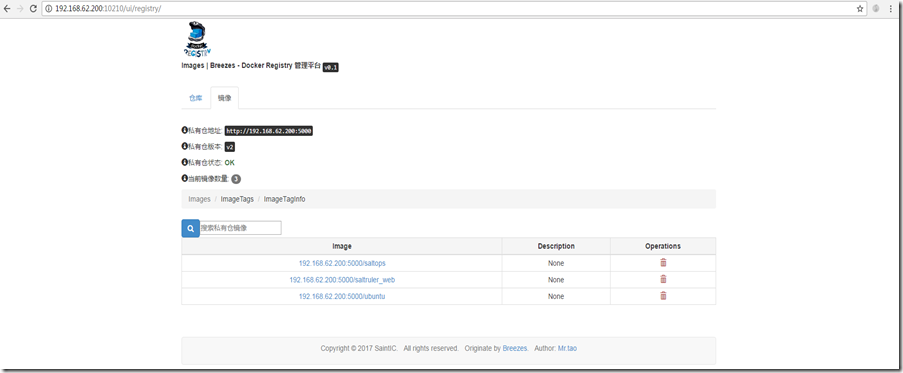The image size is (903, 373).
Task: Open the Mr.tao author link
Action: 567,348
